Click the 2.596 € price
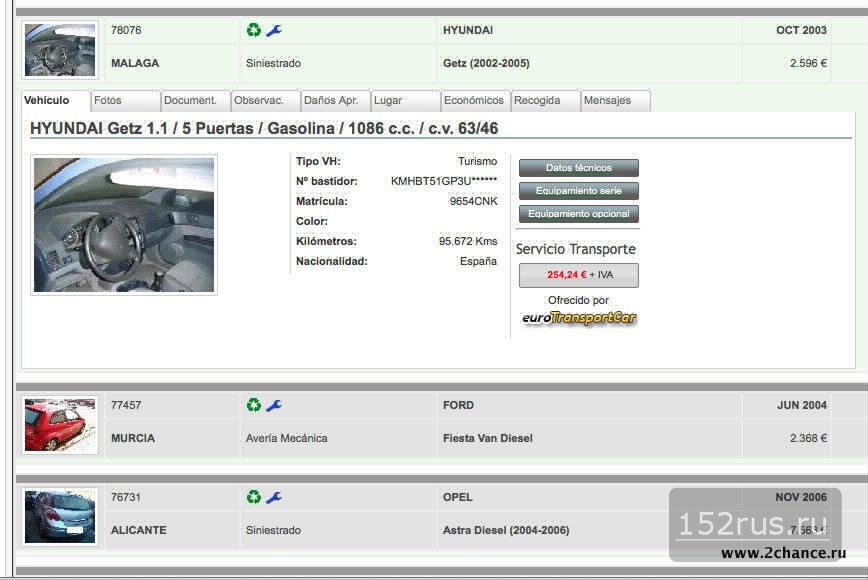 click(x=808, y=64)
